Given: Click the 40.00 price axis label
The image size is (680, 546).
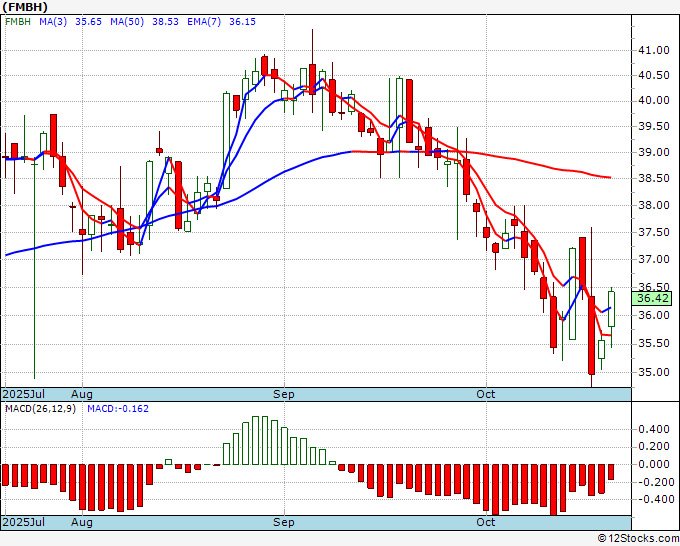Looking at the screenshot, I should (x=654, y=101).
